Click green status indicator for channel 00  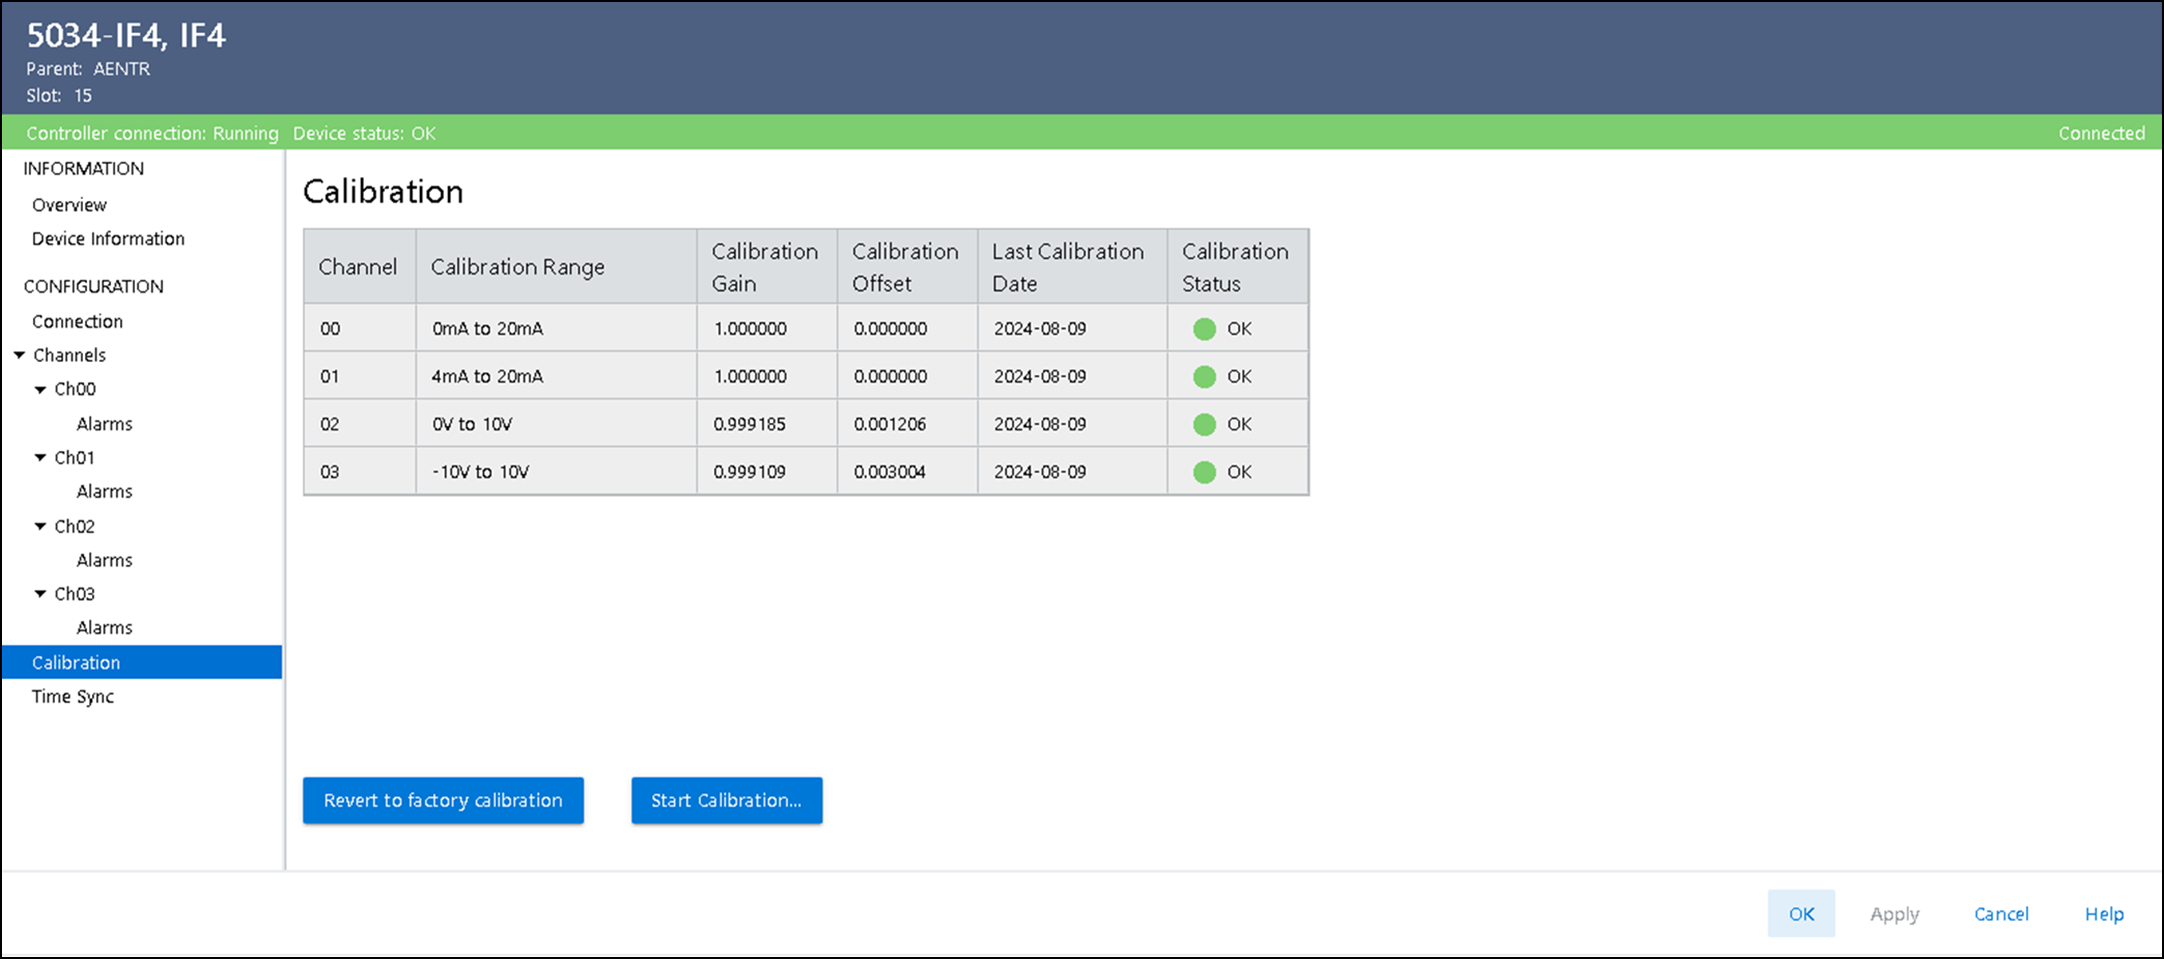point(1204,329)
